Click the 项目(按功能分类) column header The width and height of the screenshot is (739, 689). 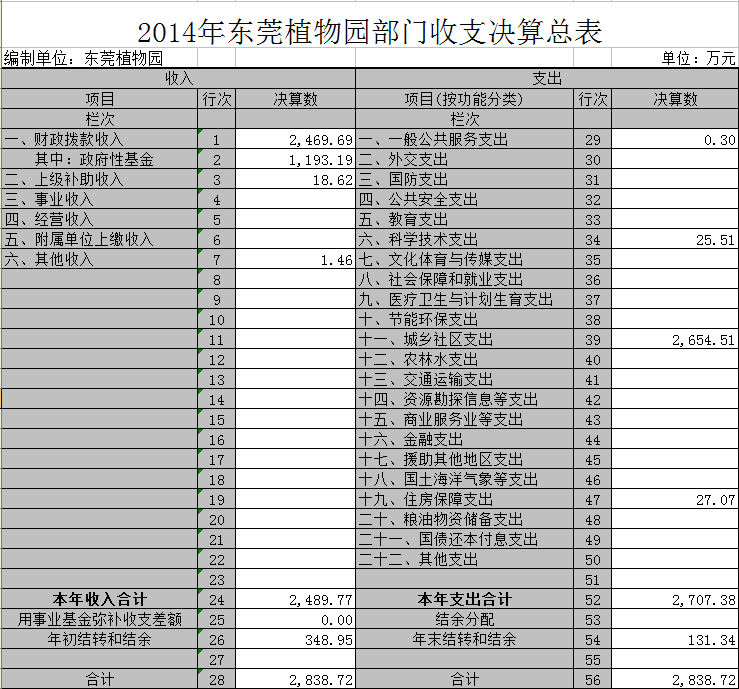coord(464,99)
